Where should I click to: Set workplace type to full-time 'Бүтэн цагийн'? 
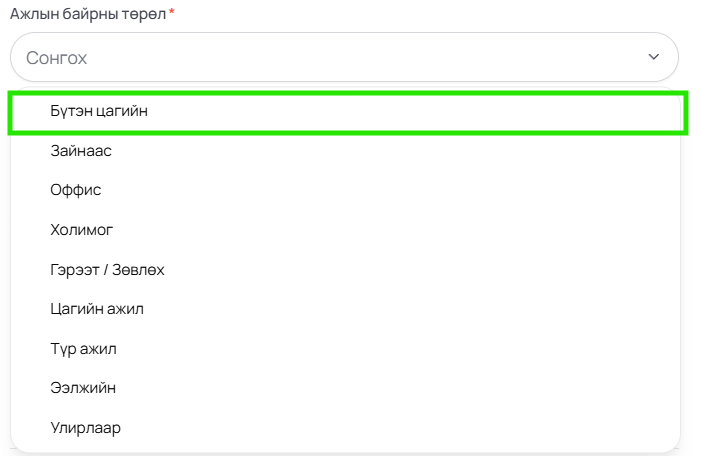pos(347,111)
